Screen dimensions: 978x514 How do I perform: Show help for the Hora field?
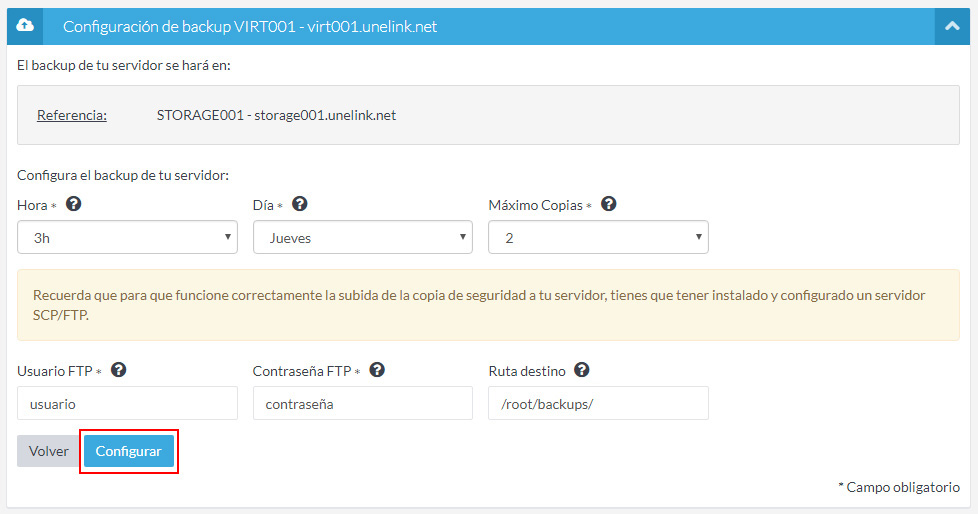point(73,204)
